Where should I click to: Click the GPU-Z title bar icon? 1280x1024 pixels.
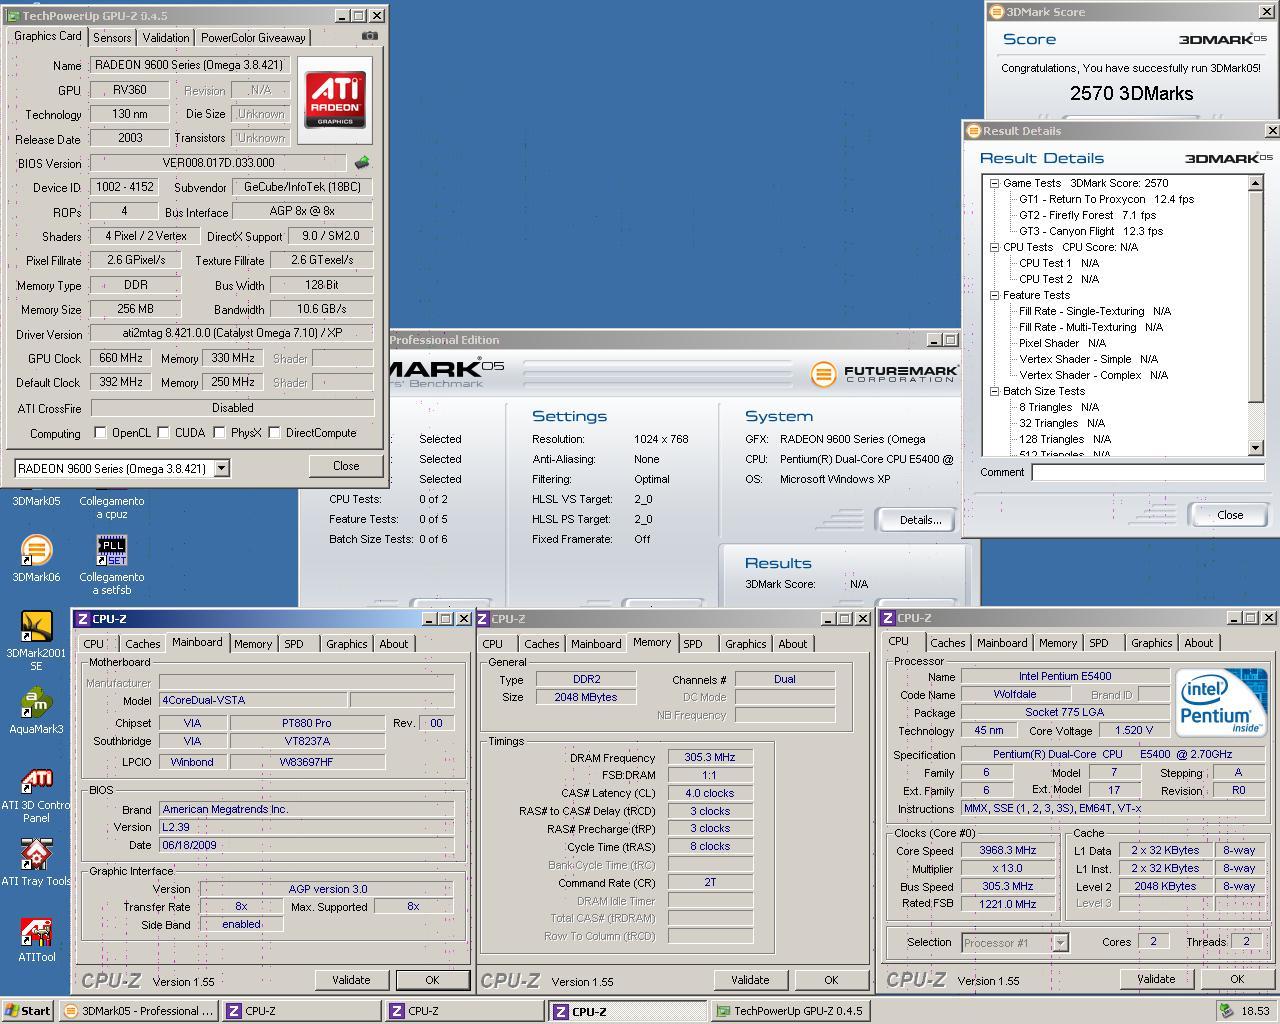coord(12,16)
